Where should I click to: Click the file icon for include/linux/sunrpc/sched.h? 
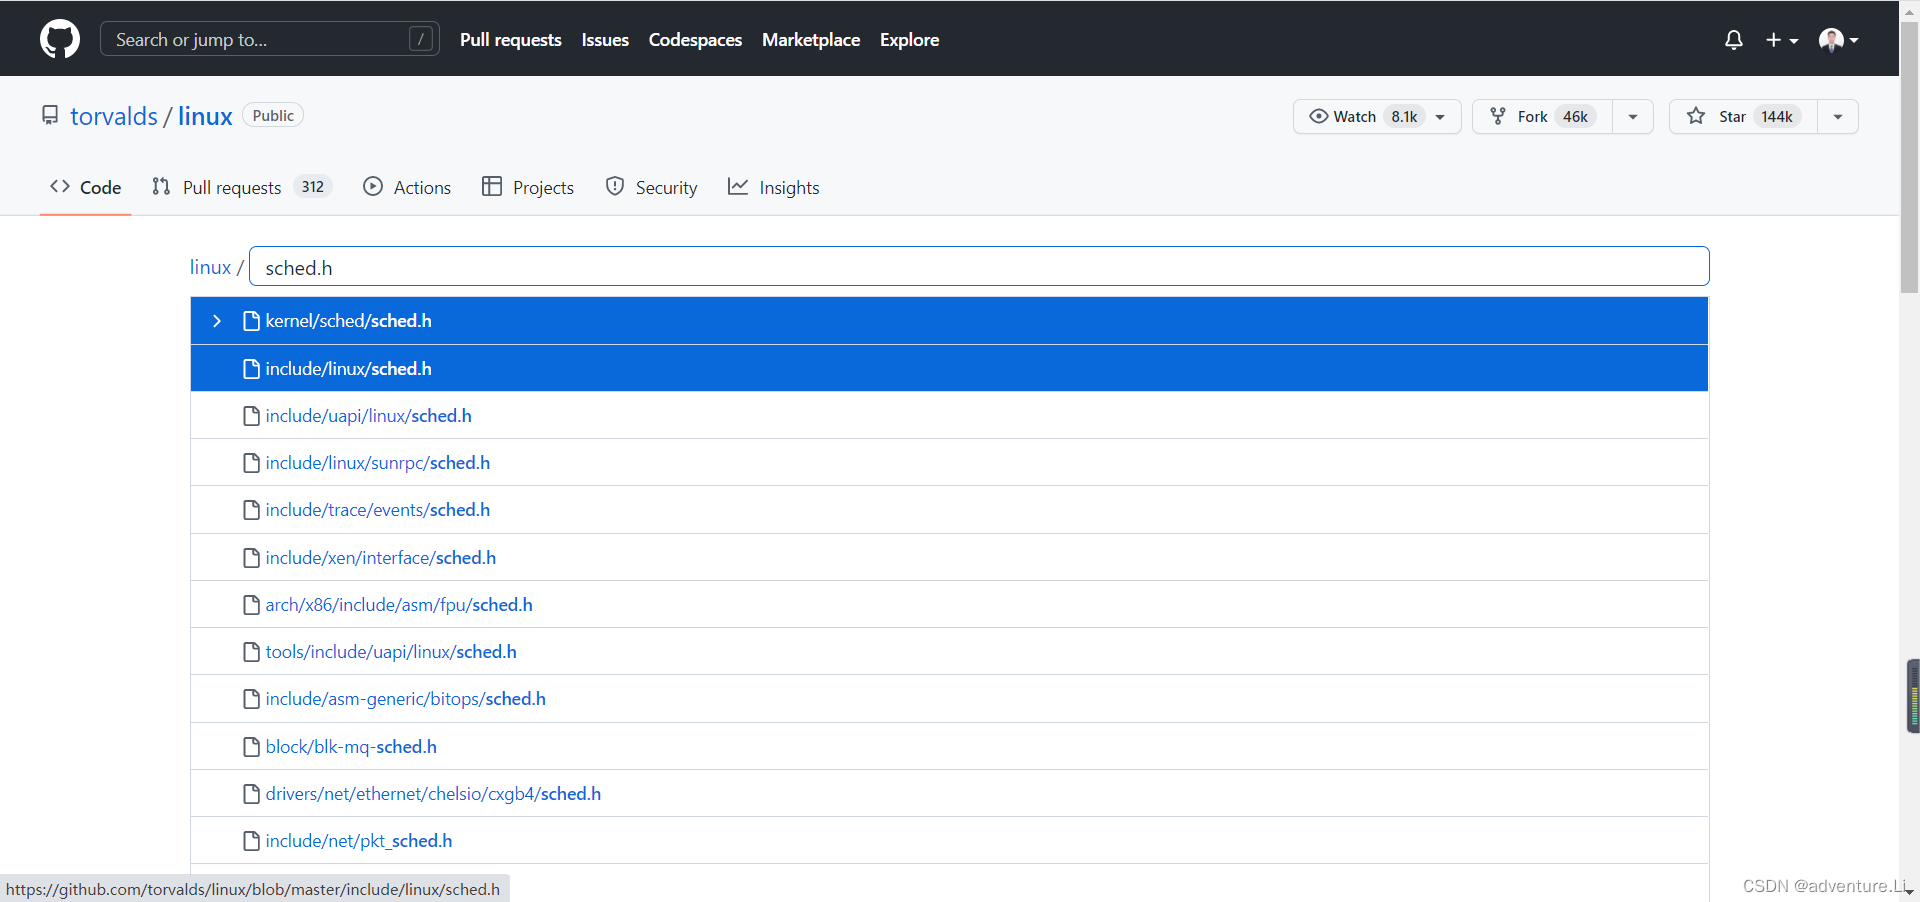point(251,463)
